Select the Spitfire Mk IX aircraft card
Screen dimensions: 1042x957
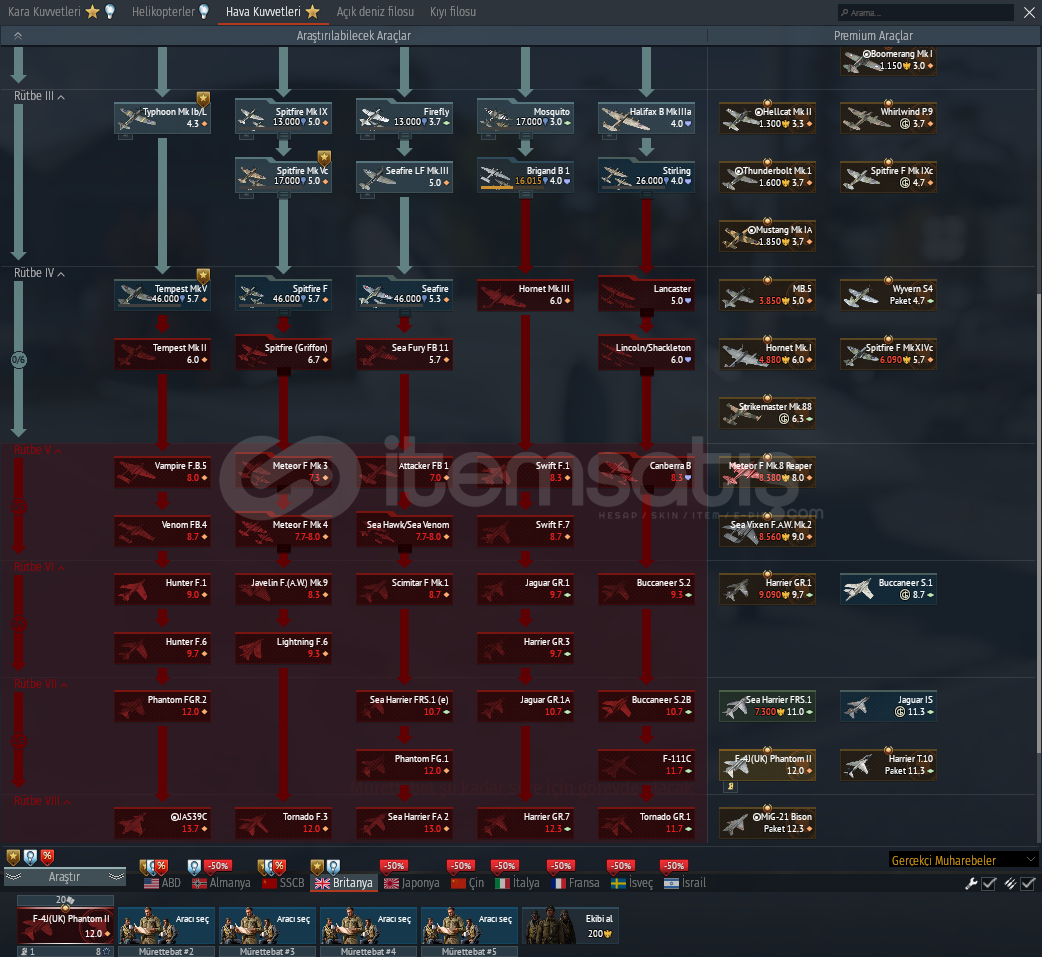coord(284,118)
